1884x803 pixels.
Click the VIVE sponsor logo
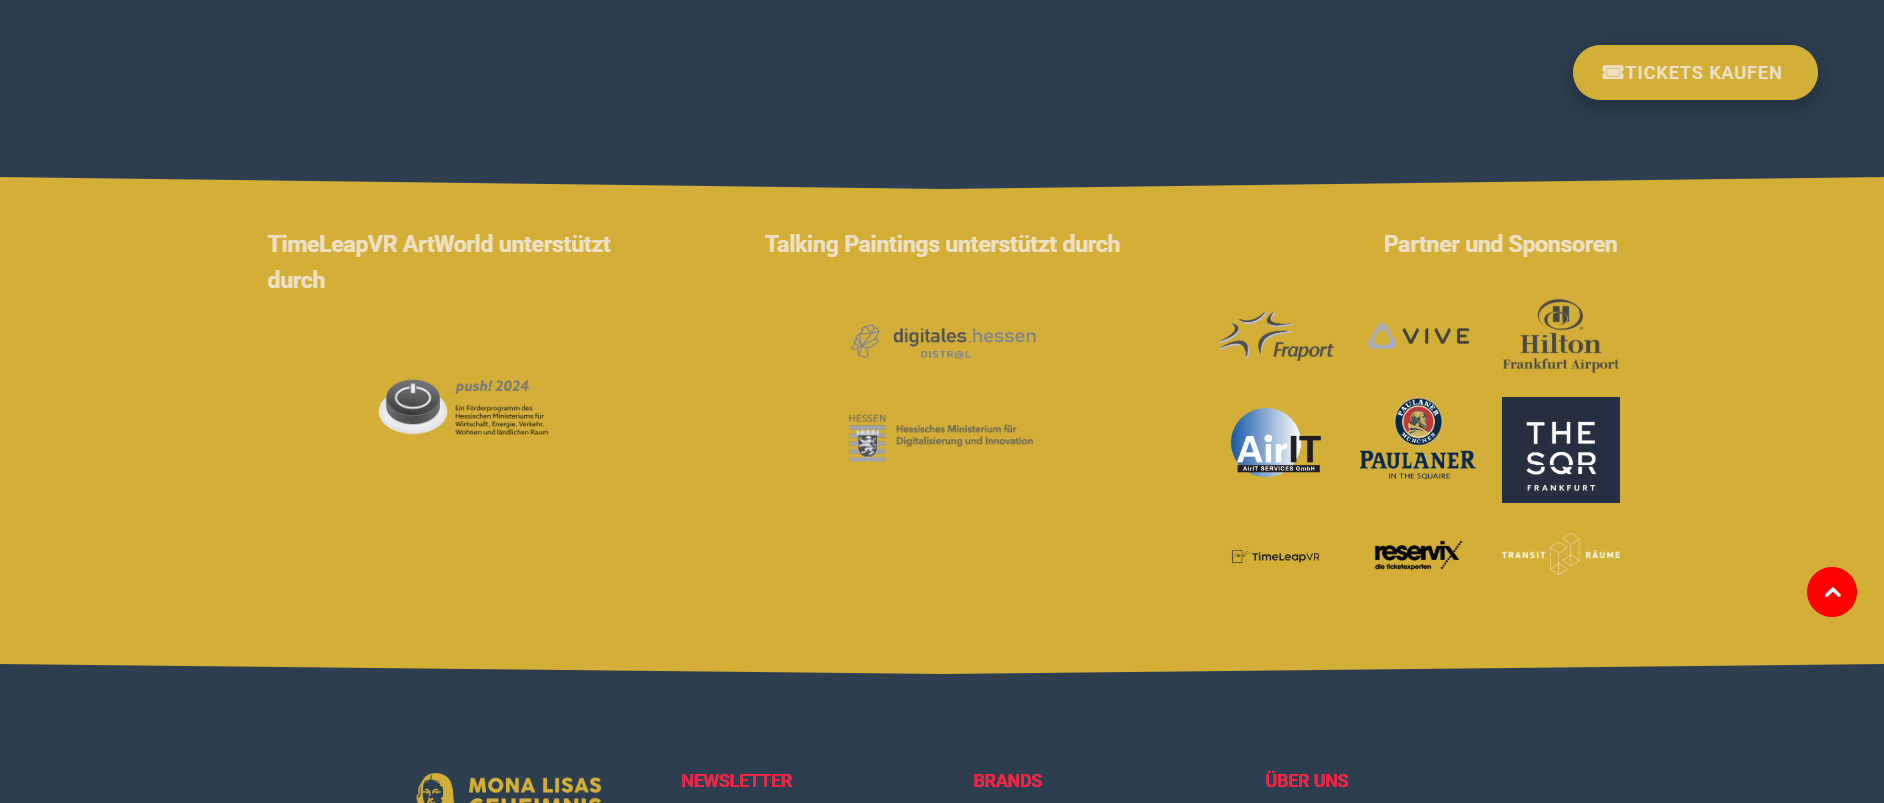pyautogui.click(x=1419, y=336)
